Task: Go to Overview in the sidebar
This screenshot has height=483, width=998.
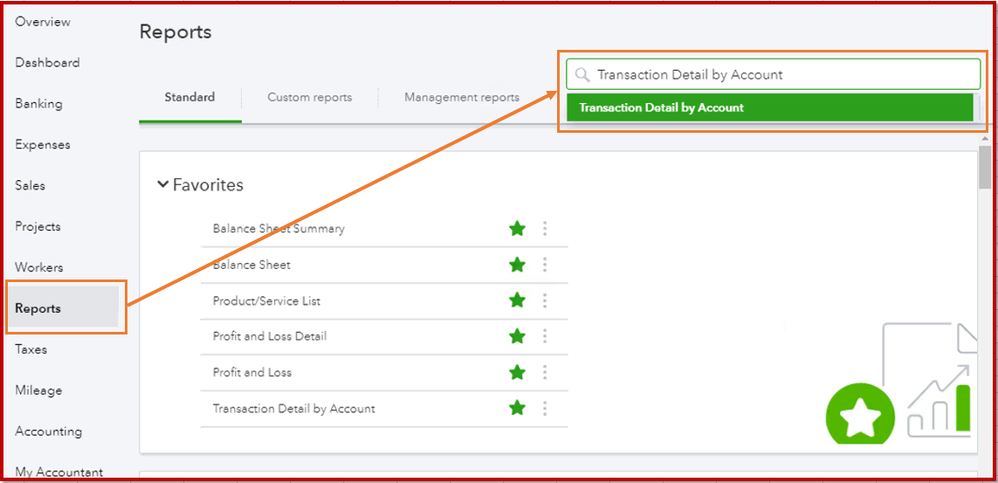Action: (43, 22)
